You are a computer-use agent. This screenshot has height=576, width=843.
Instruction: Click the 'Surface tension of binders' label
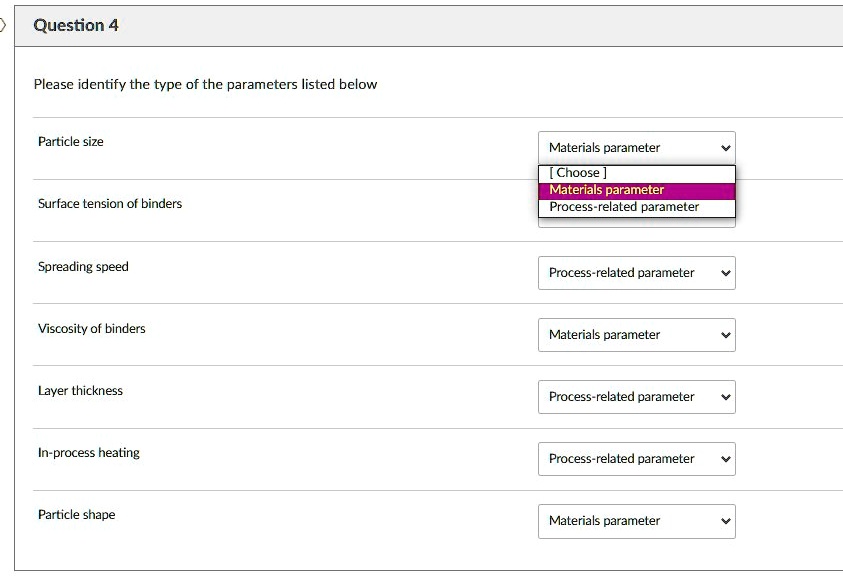pyautogui.click(x=108, y=203)
